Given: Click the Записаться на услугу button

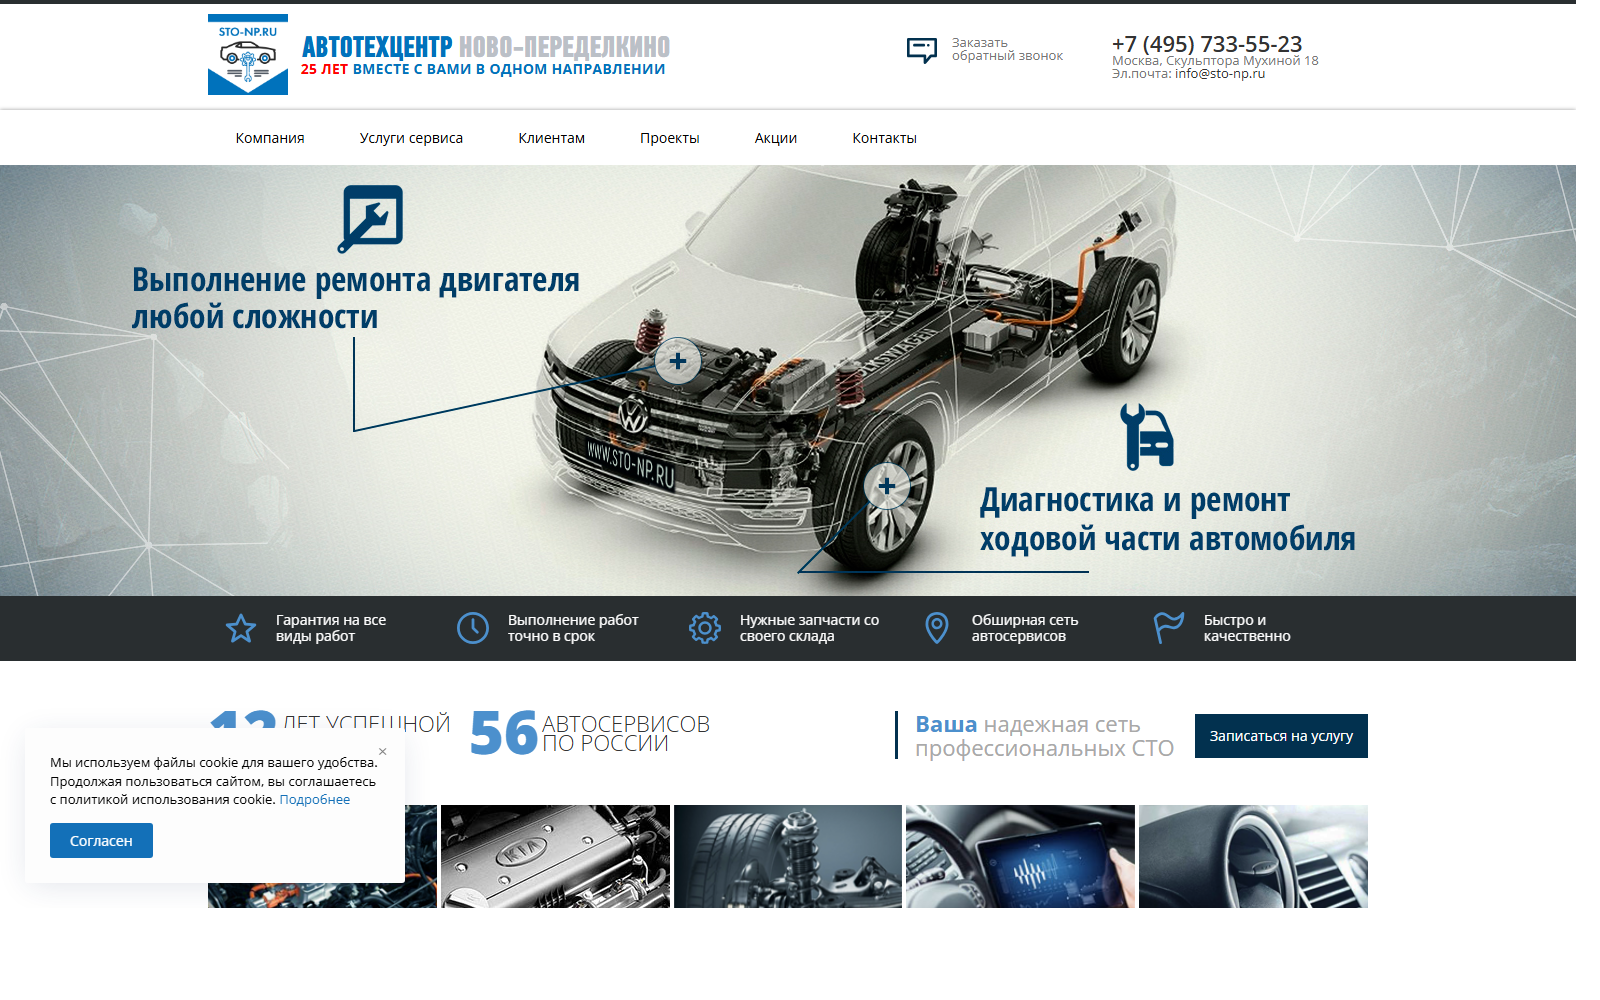Looking at the screenshot, I should click(x=1281, y=736).
